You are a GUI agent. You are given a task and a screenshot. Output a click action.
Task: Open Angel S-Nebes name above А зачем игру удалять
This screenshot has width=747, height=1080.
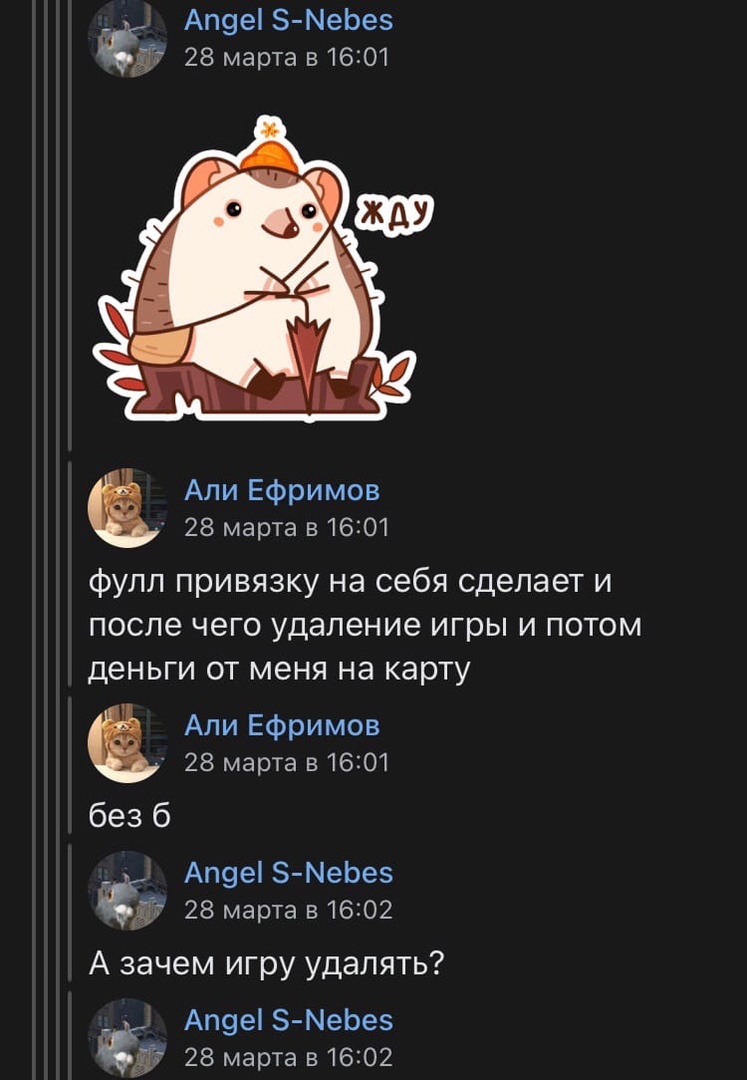click(x=288, y=873)
